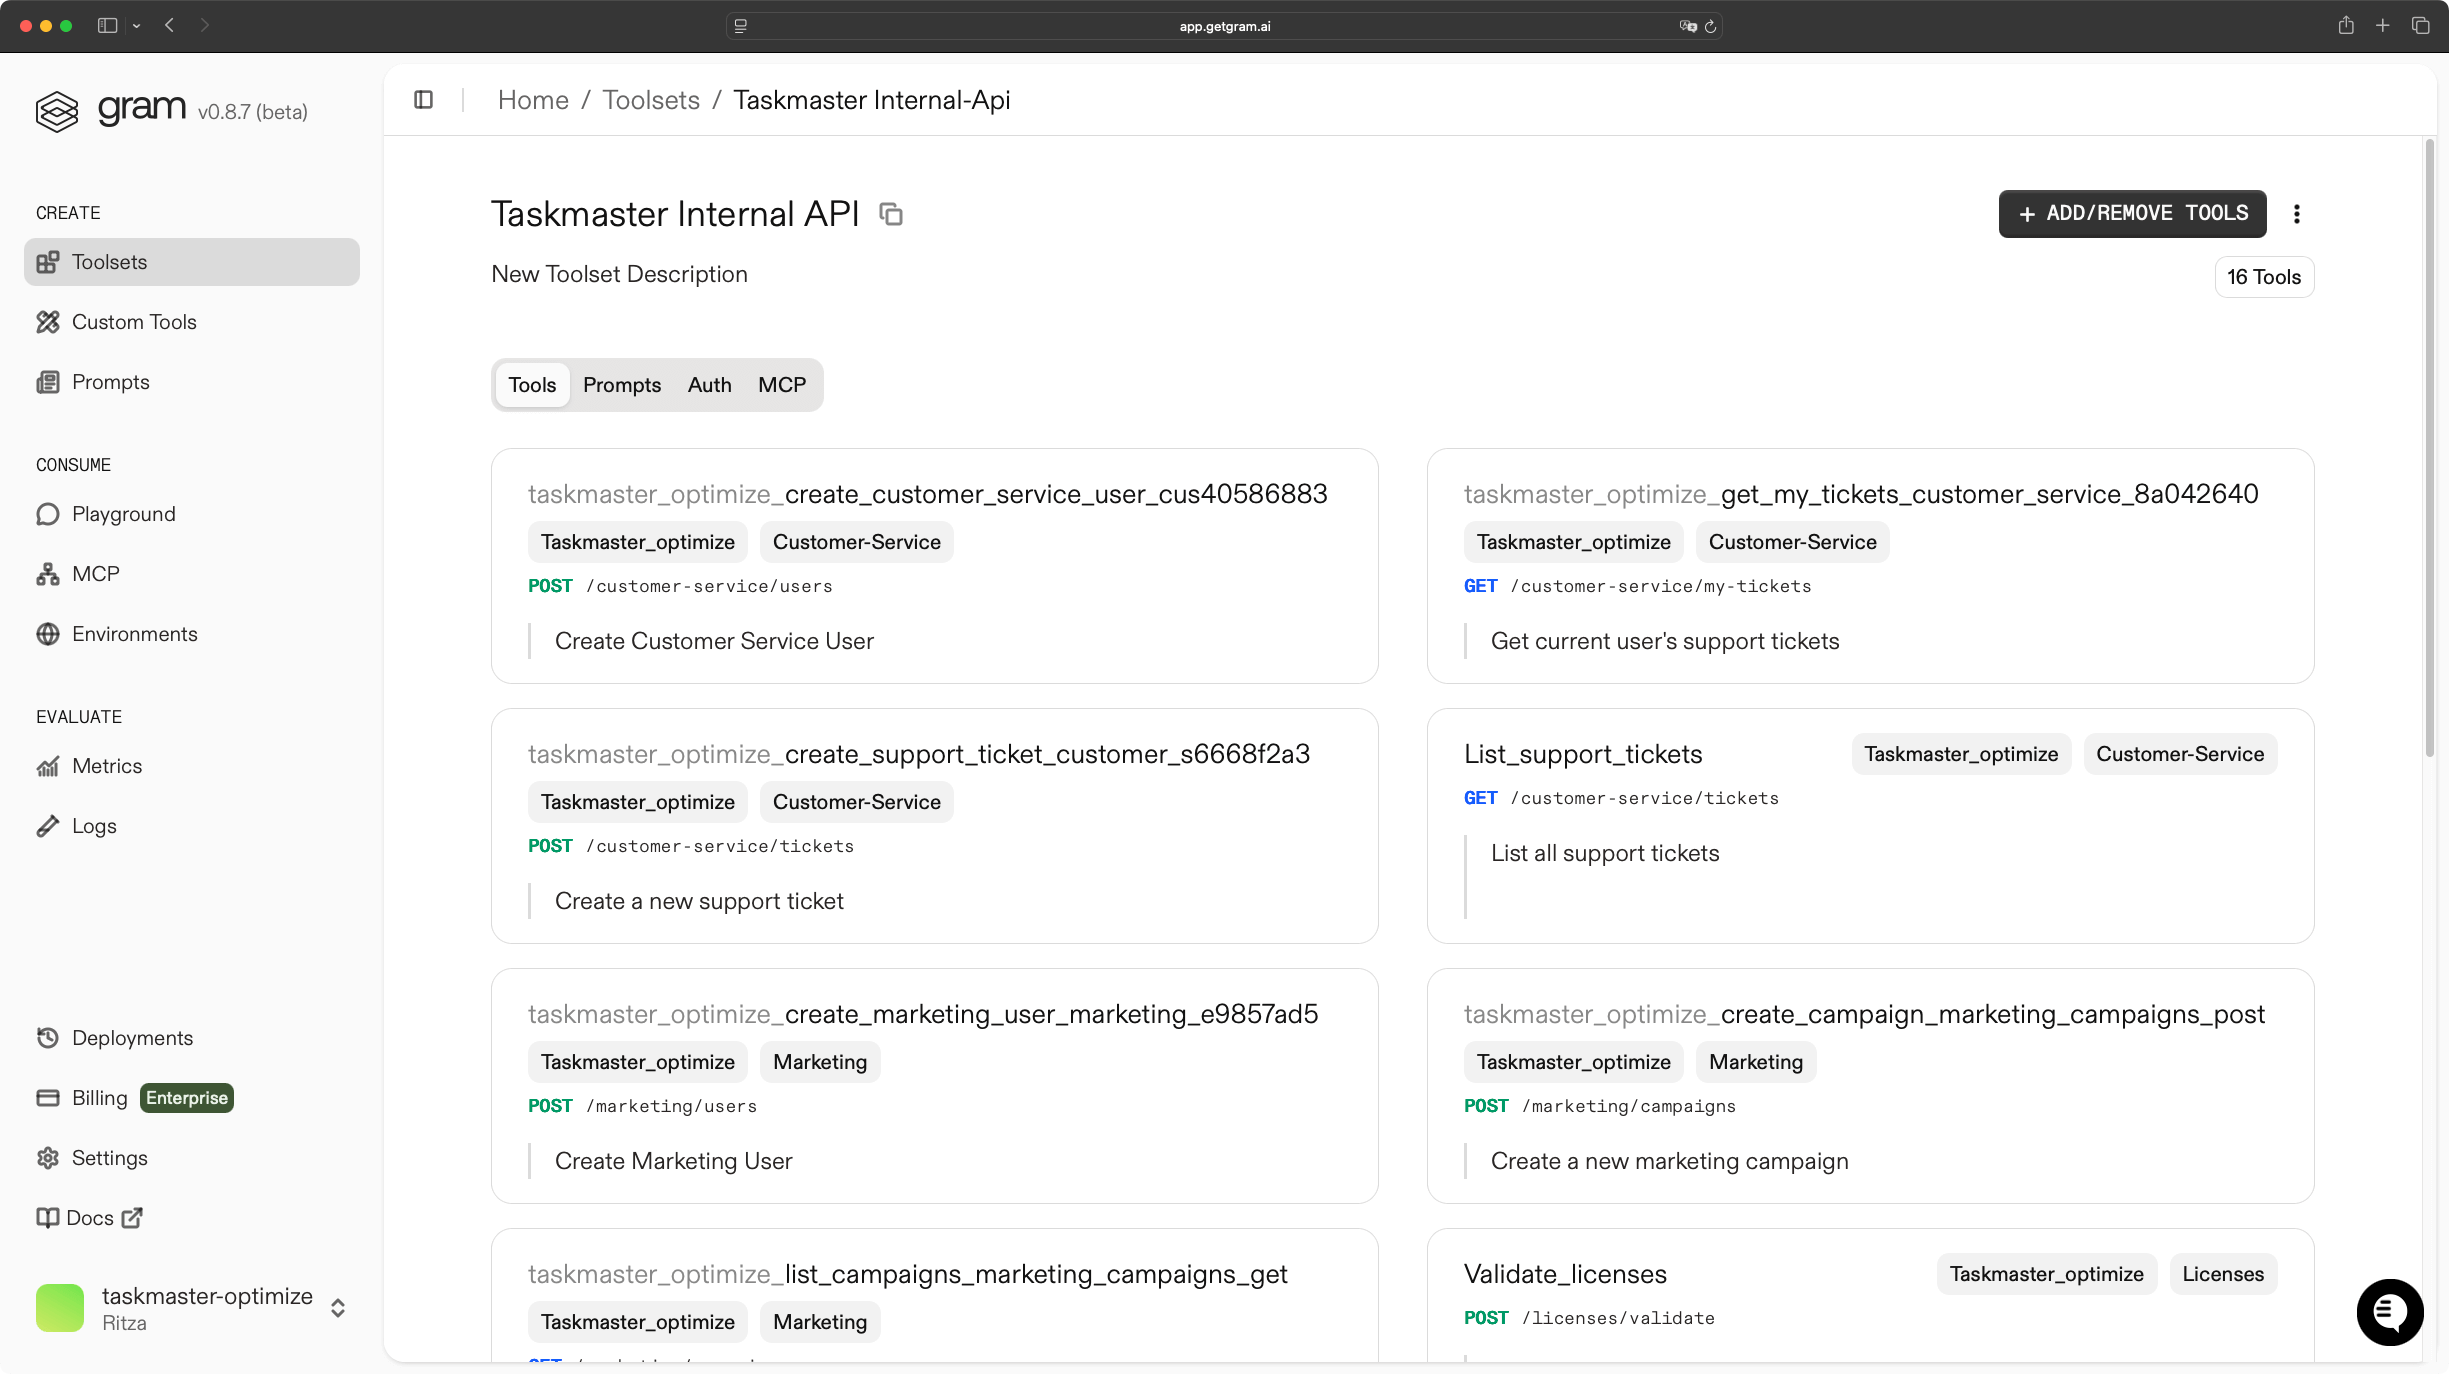Click the ADD/REMOVE TOOLS button

click(2131, 213)
